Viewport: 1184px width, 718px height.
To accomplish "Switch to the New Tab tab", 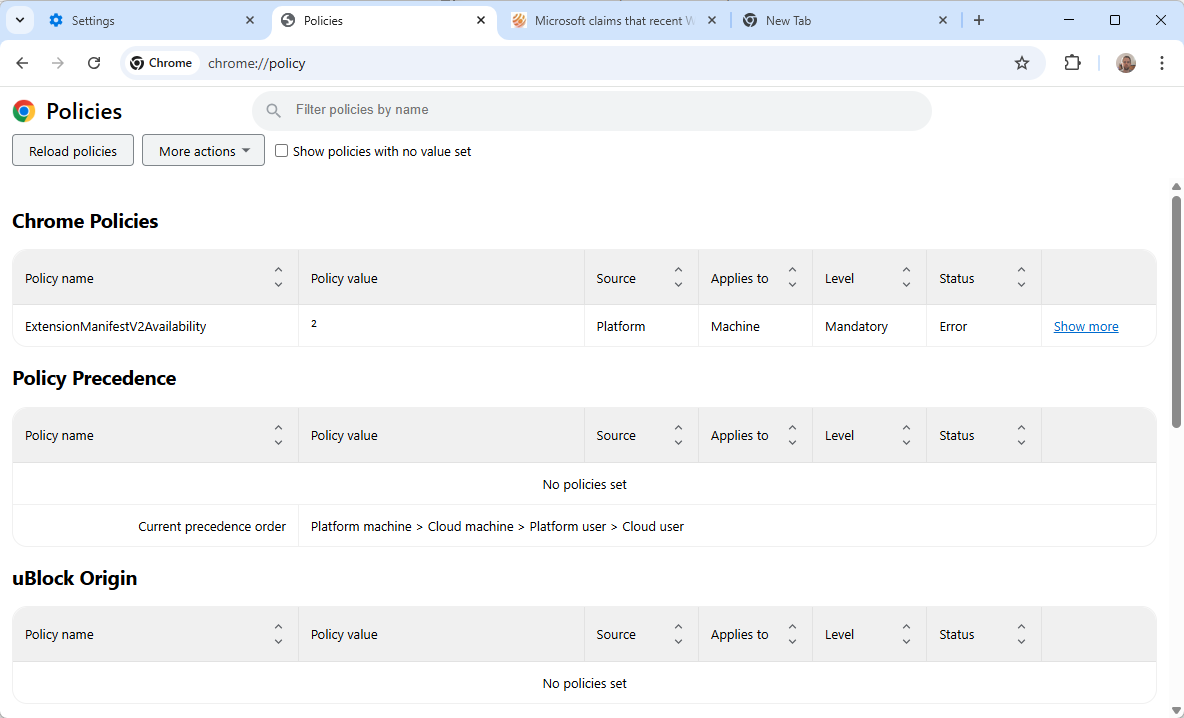I will [846, 20].
